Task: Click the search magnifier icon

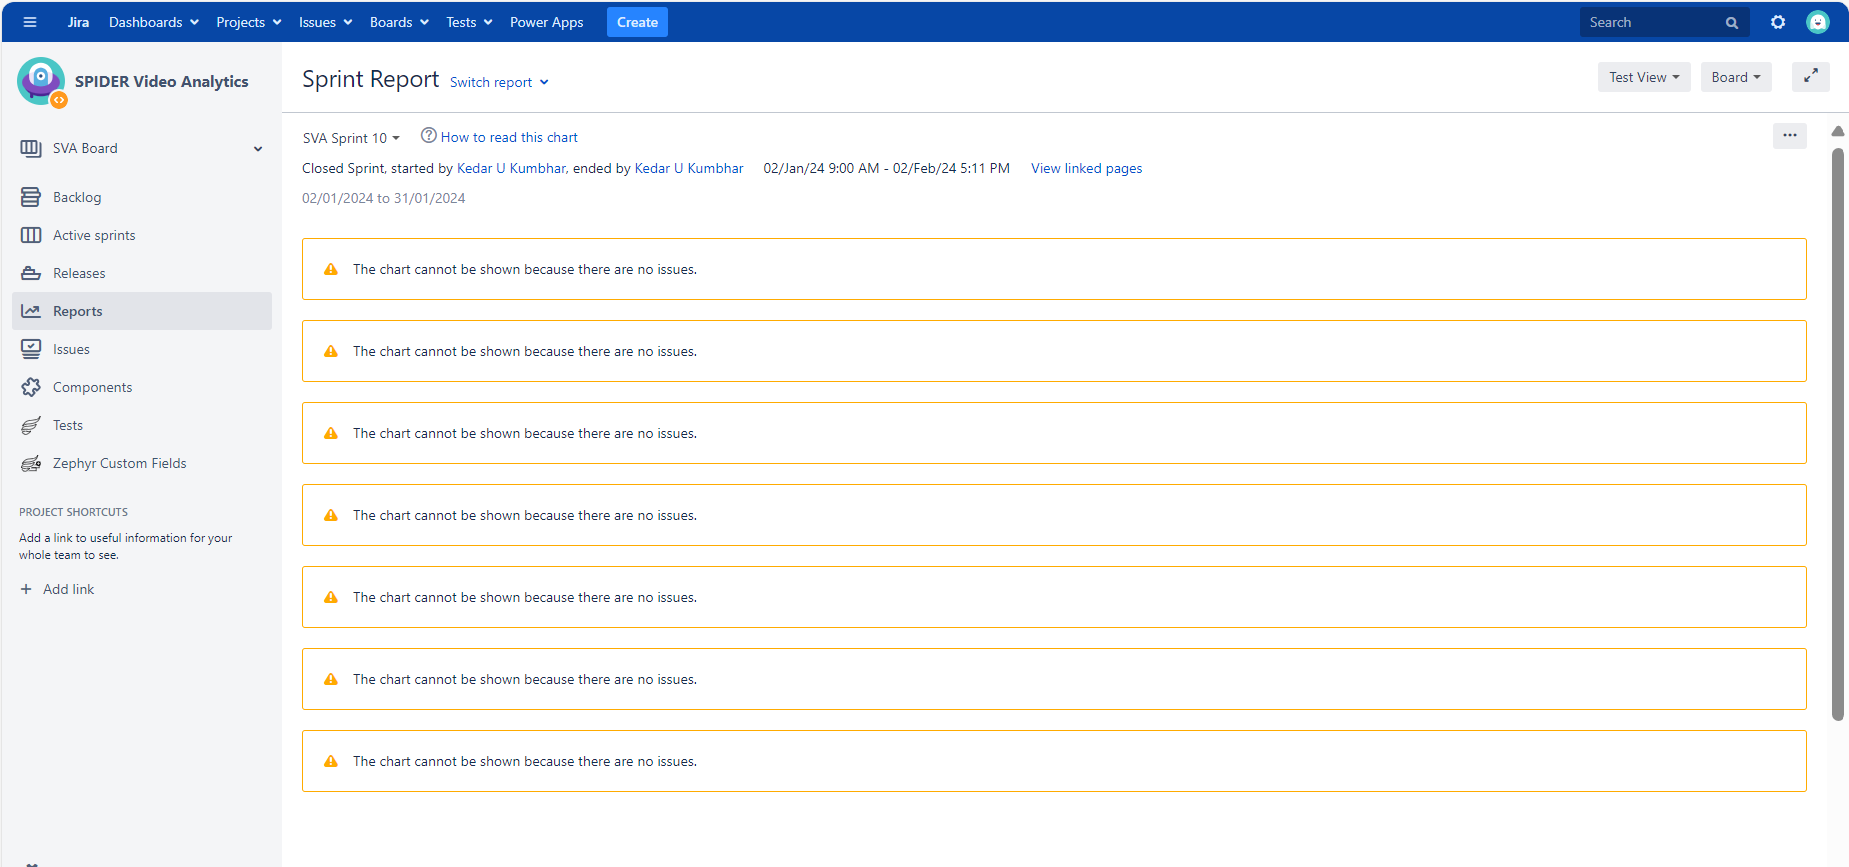Action: click(x=1732, y=22)
